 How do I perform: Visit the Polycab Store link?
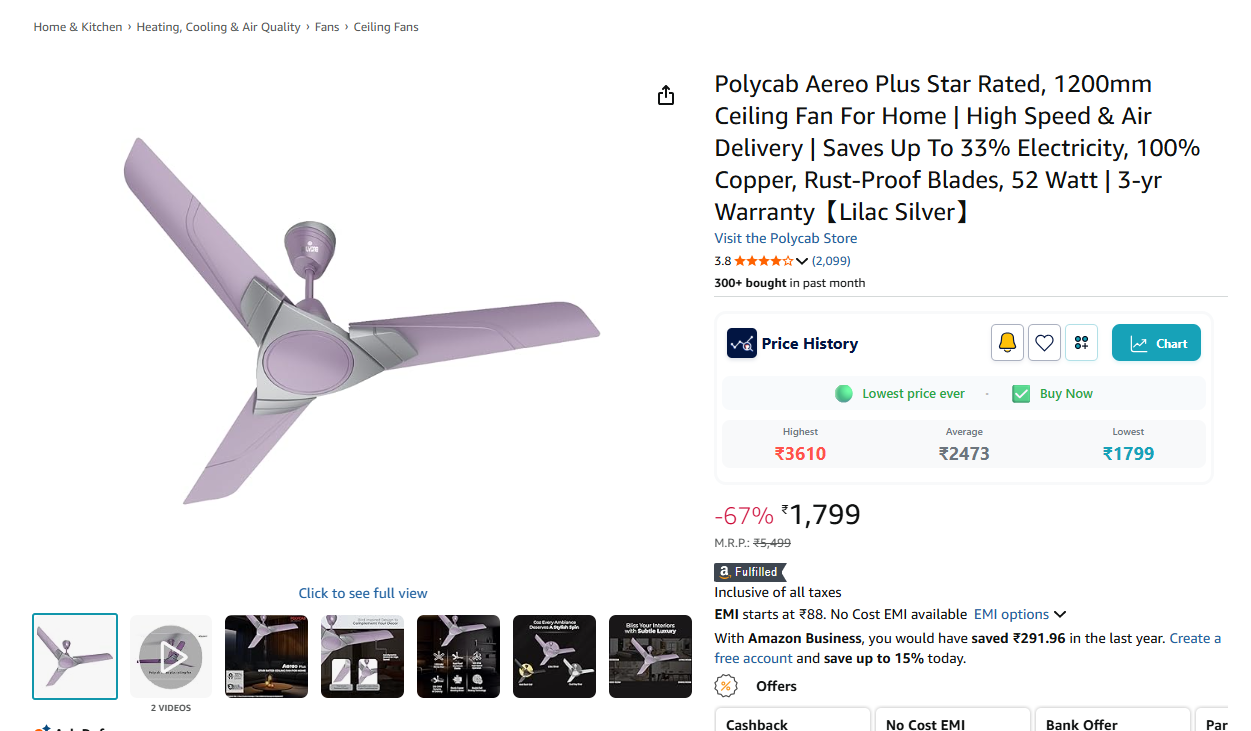[785, 238]
